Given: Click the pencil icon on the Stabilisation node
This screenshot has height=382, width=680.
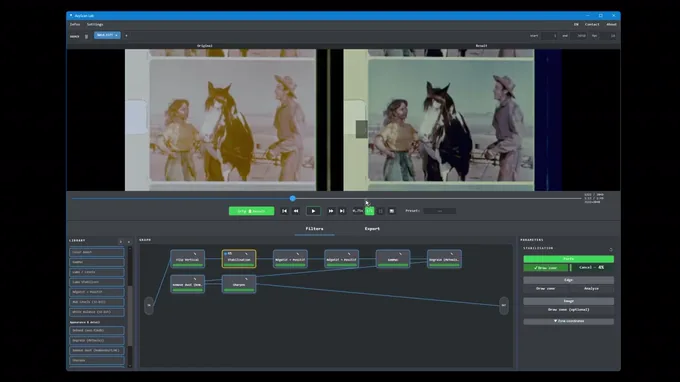Looking at the screenshot, I should click(x=246, y=254).
